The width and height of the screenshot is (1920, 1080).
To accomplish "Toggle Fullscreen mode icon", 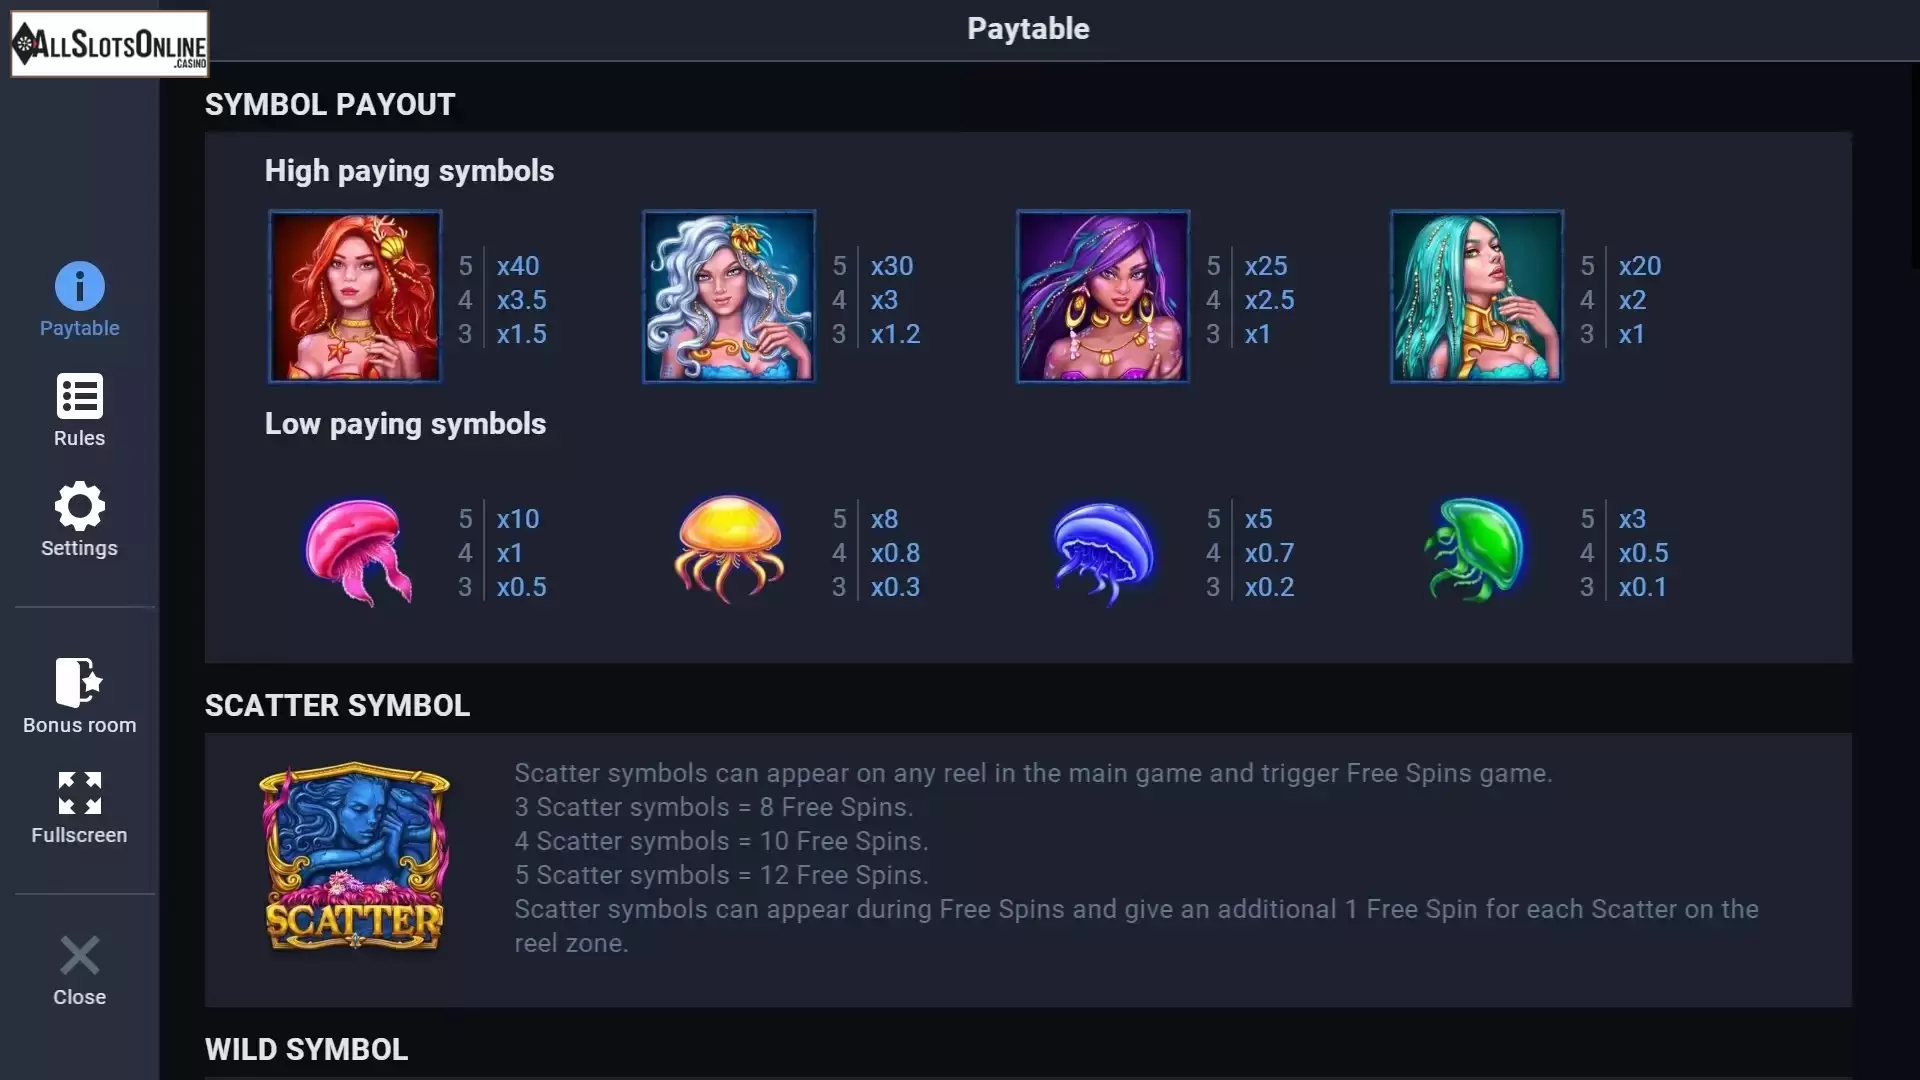I will (79, 793).
